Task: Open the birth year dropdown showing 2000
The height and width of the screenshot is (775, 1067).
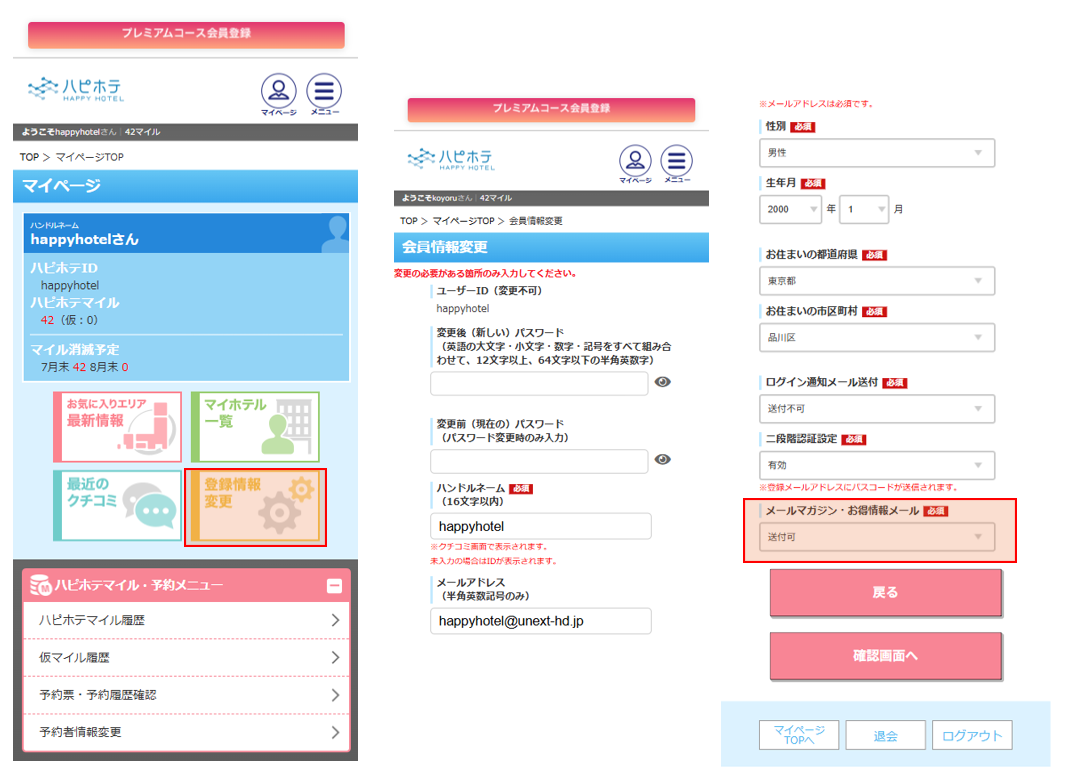Action: (790, 209)
